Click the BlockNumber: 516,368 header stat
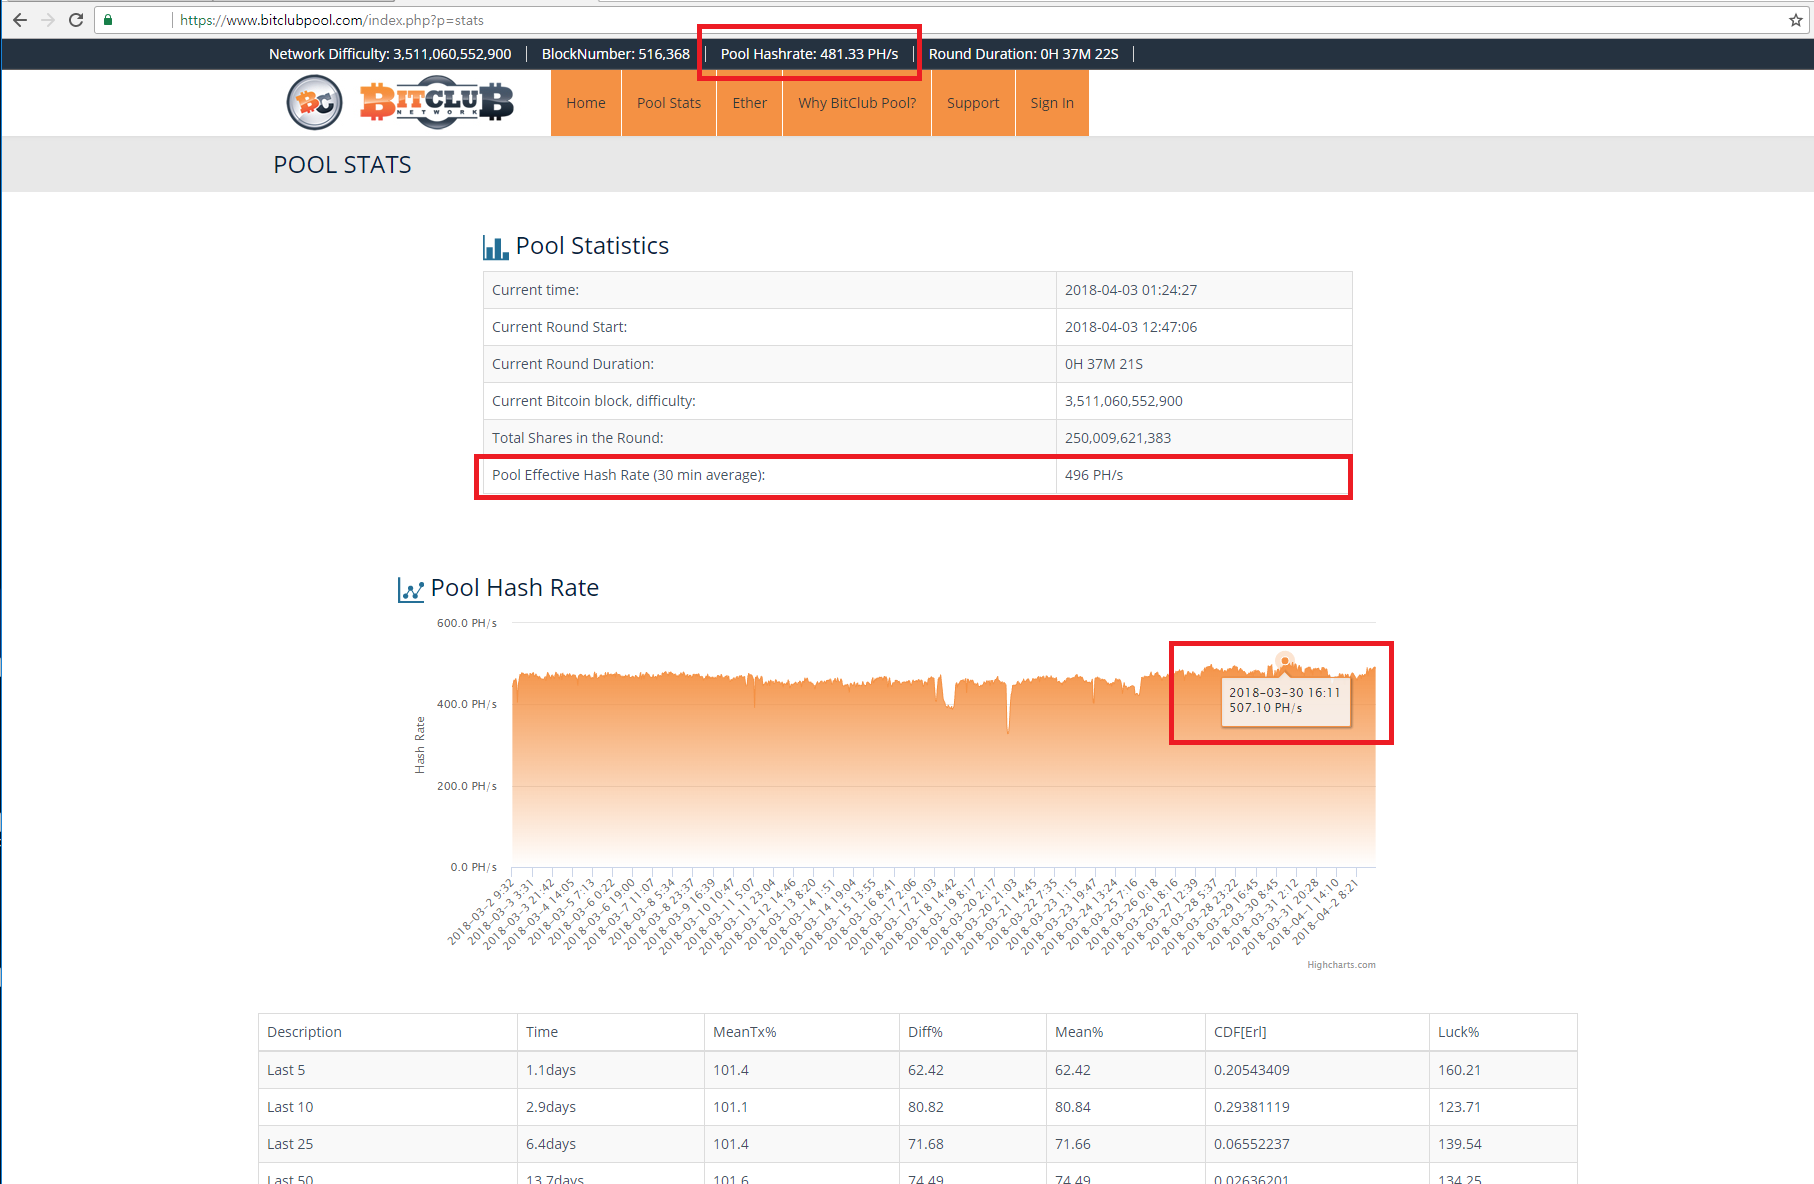 [x=616, y=54]
